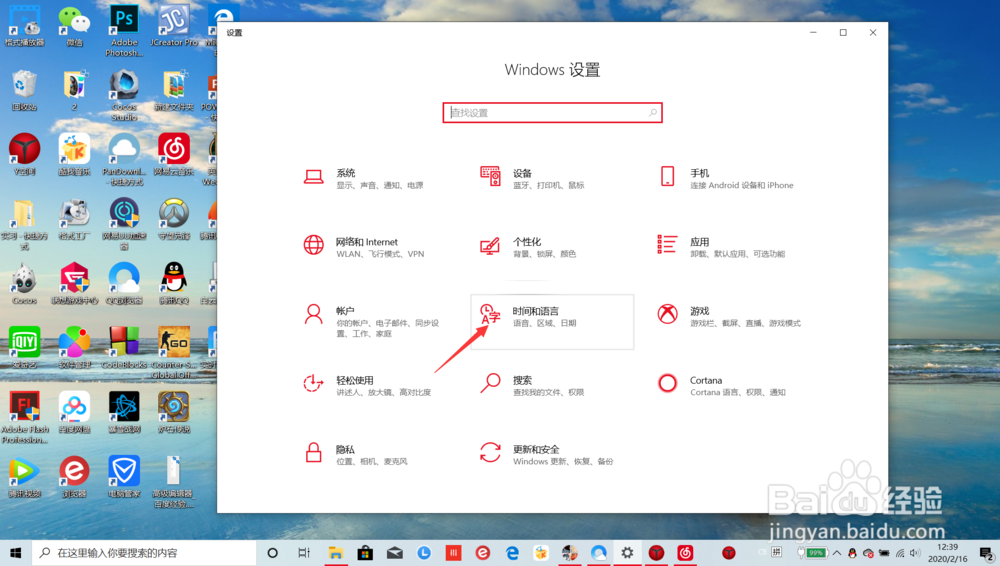Select the QQ浏览器 desktop shortcut
Image resolution: width=1000 pixels, height=566 pixels.
tap(124, 284)
